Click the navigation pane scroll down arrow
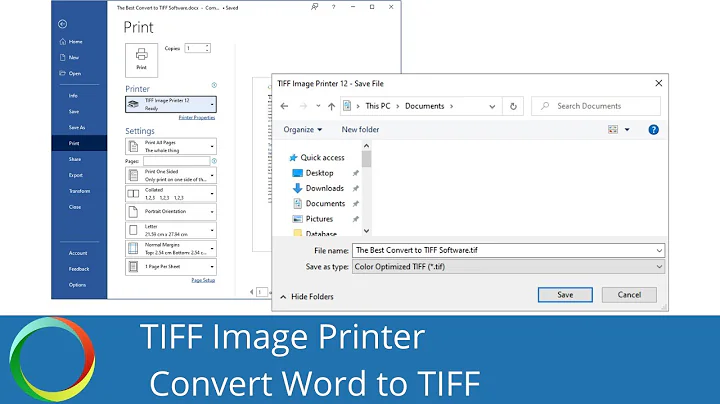 (366, 231)
